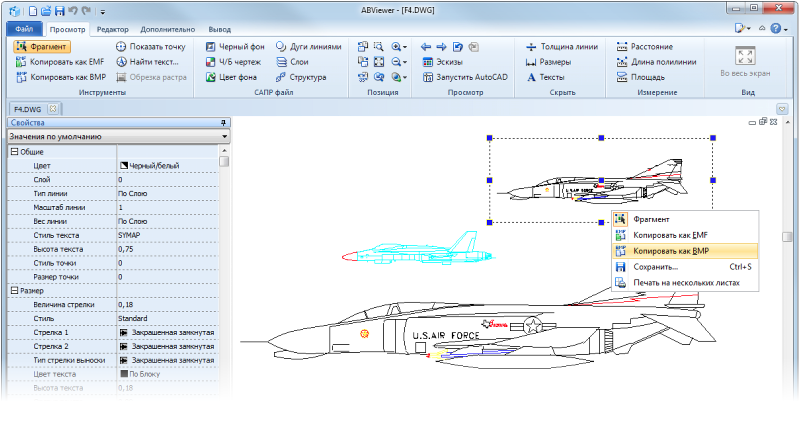
Task: Switch to the Дополнительно ribbon tab
Action: pos(167,29)
